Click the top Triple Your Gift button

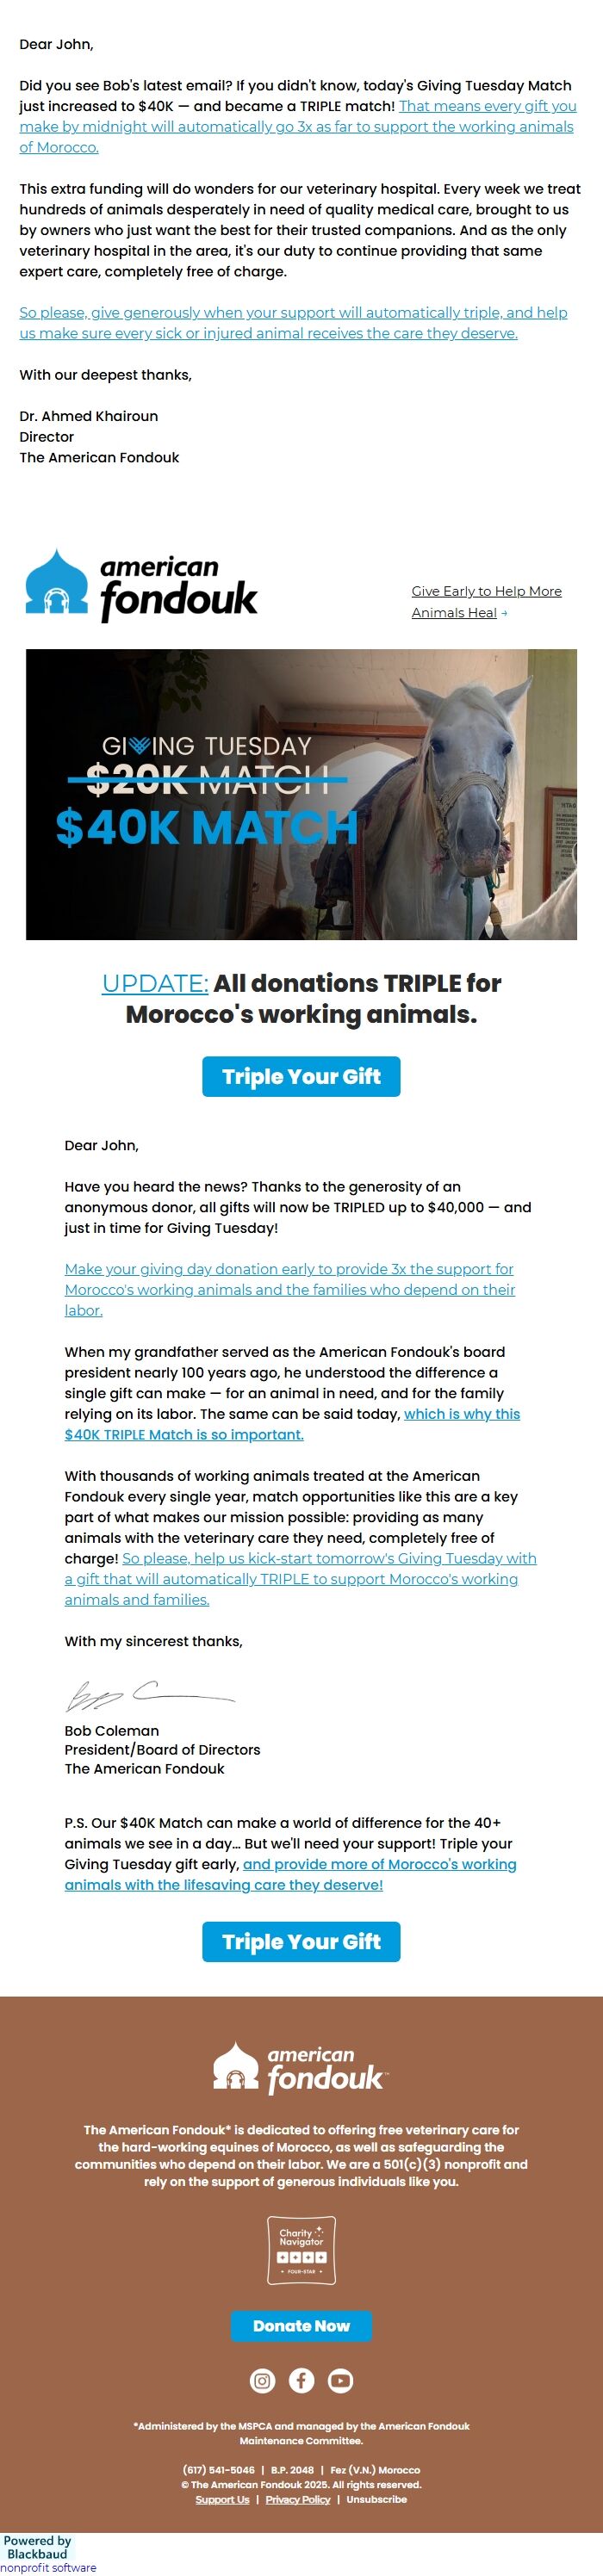301,1077
